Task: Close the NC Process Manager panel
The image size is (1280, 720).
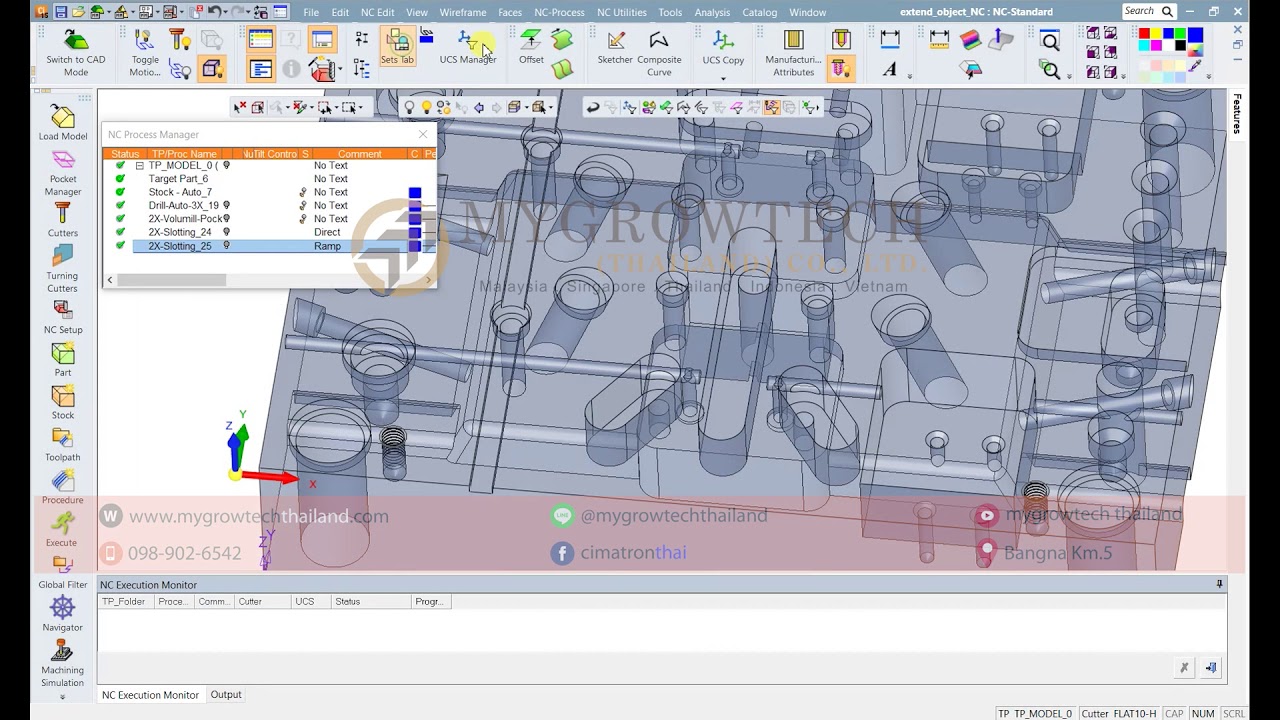Action: click(x=423, y=134)
